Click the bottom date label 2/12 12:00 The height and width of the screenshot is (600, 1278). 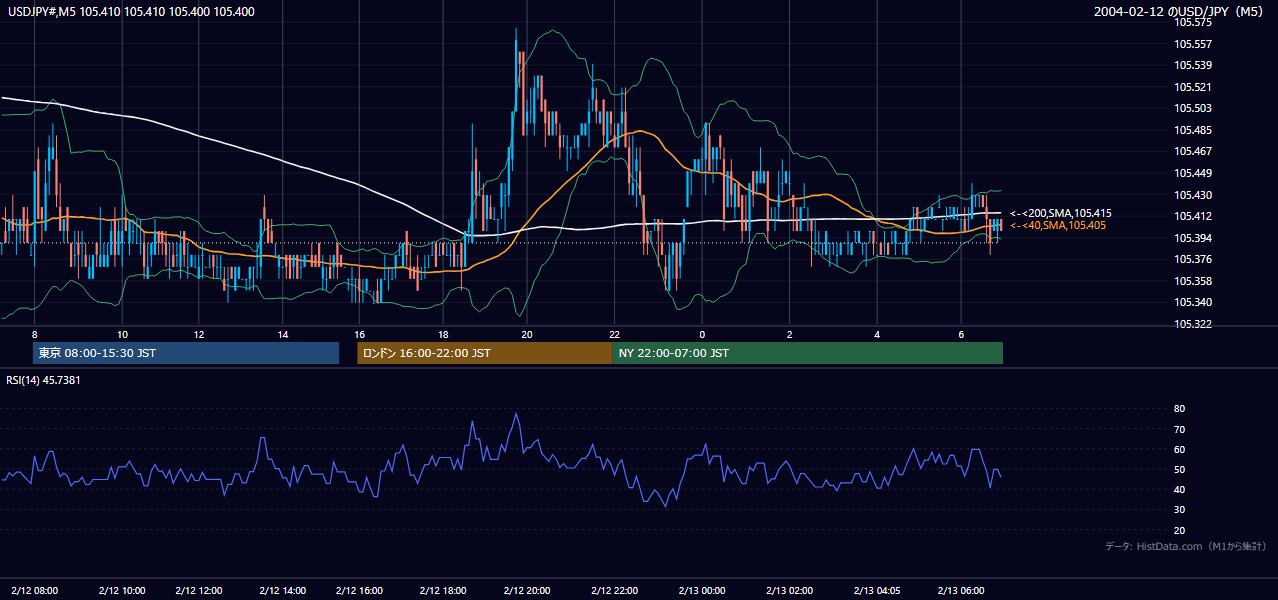coord(199,590)
